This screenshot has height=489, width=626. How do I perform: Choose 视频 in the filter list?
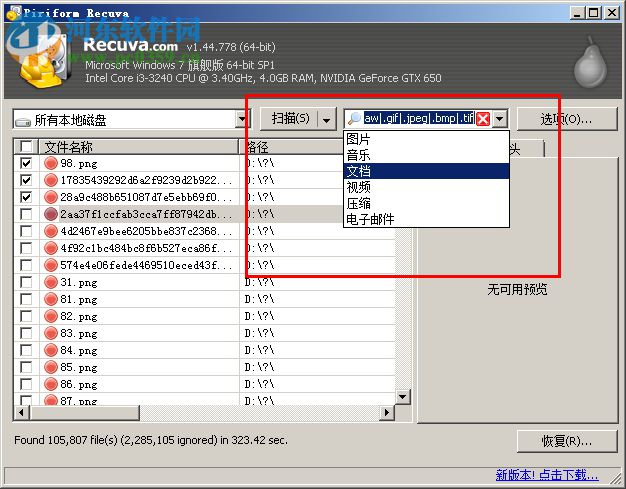[426, 187]
